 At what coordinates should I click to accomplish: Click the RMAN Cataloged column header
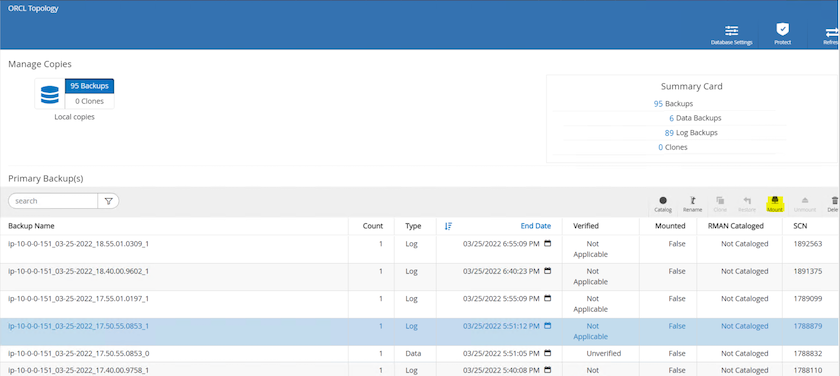click(737, 226)
